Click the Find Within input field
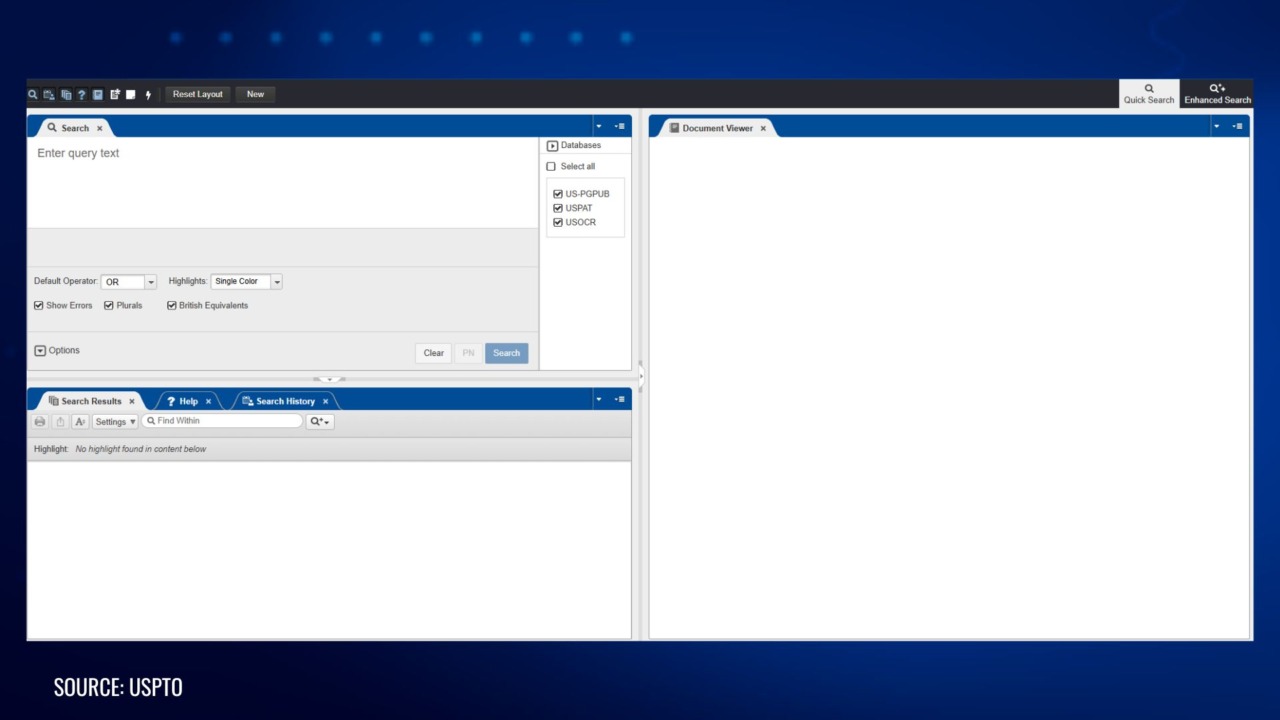Screen dimensions: 1280x720 tap(222, 421)
